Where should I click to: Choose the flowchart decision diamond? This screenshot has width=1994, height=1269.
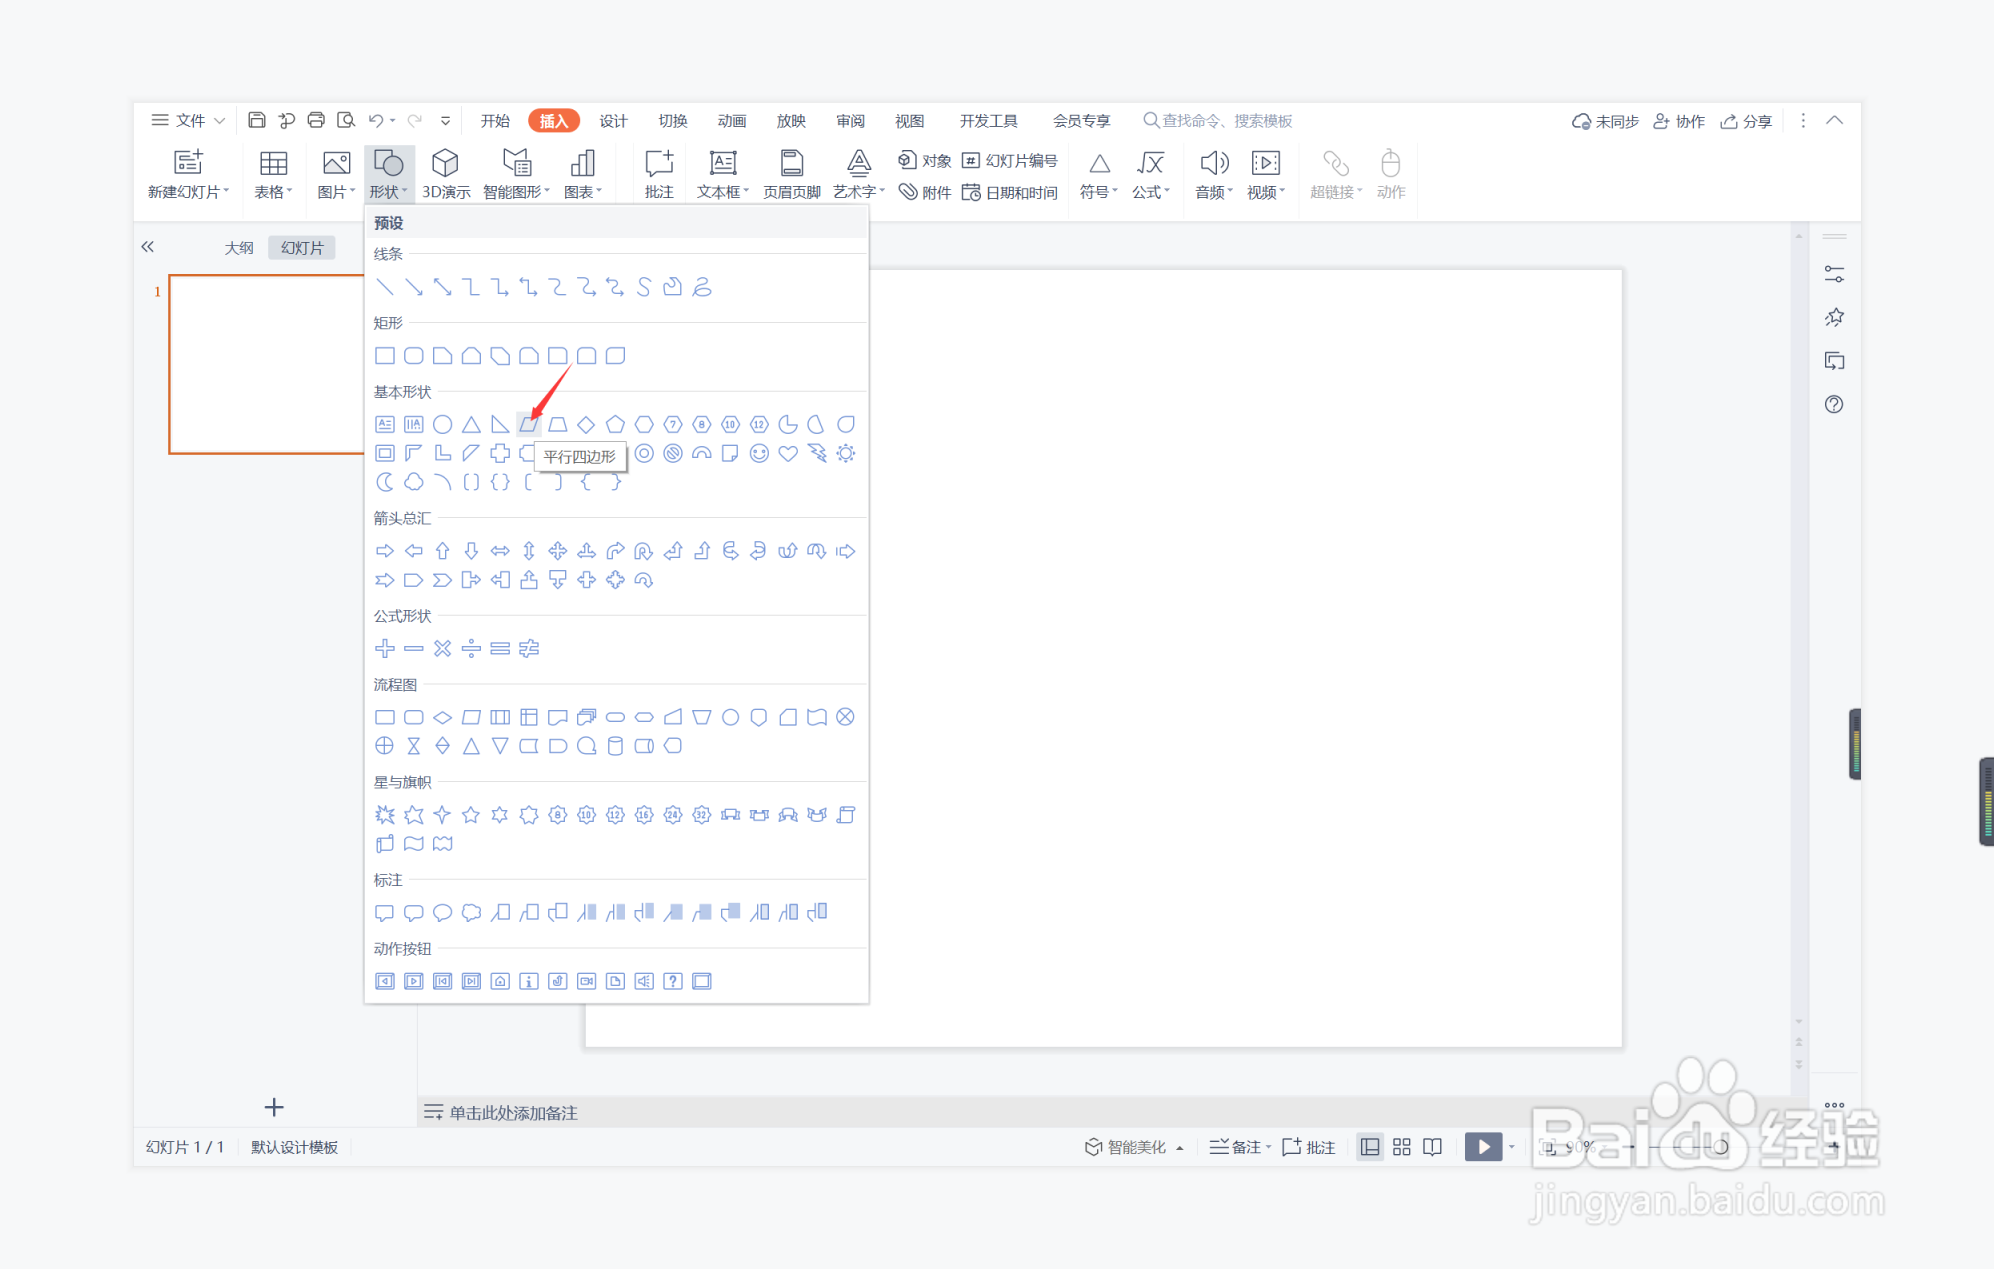pos(442,717)
